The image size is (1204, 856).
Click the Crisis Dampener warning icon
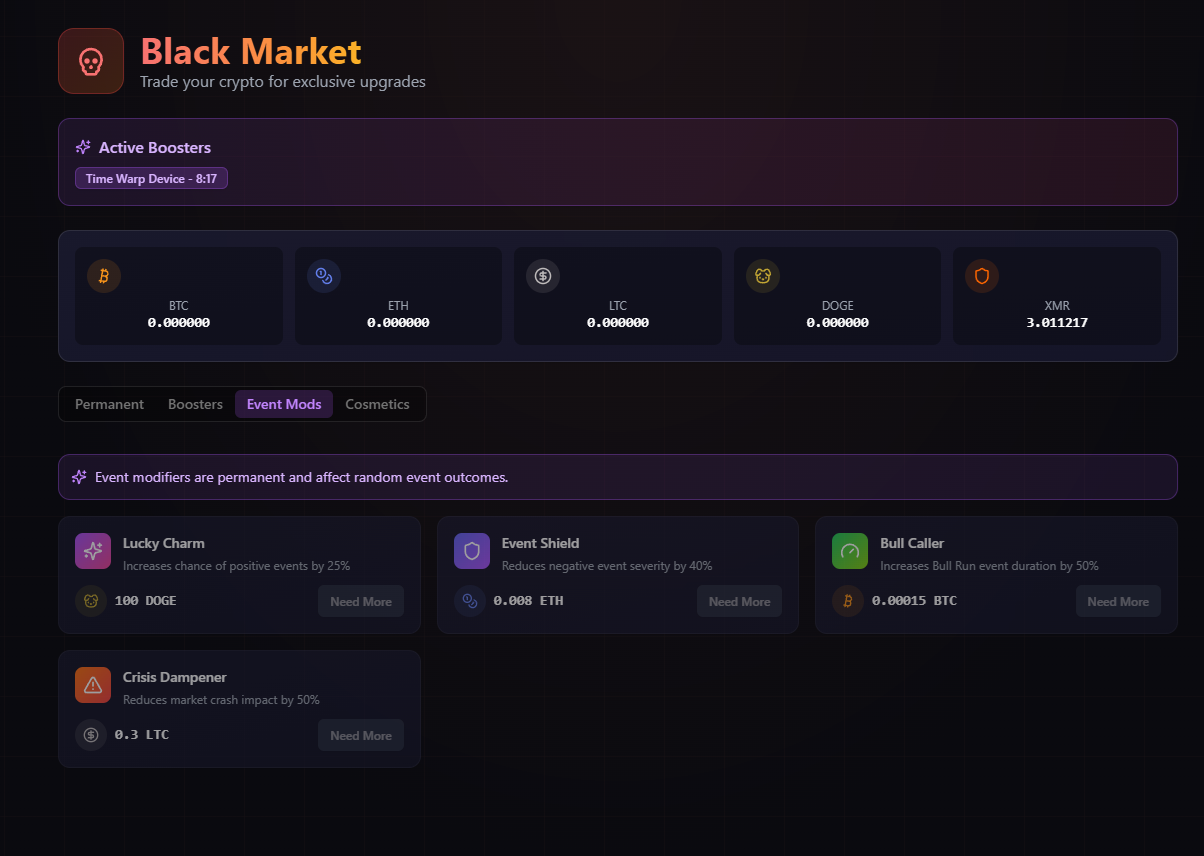[93, 685]
